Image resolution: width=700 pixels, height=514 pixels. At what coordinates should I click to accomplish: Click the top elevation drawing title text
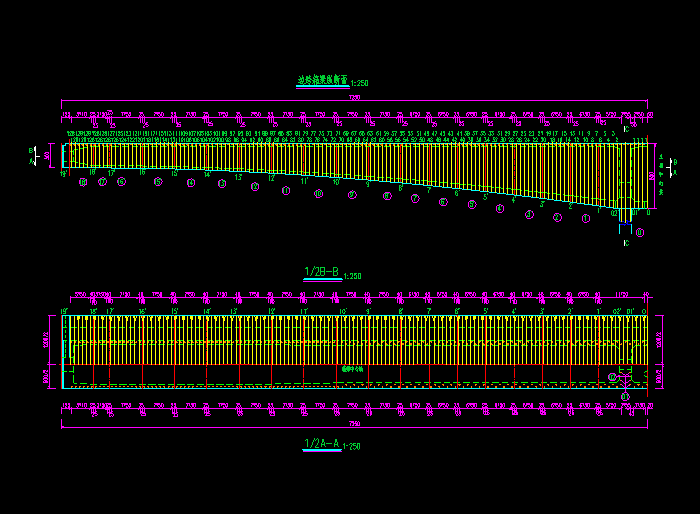point(322,80)
